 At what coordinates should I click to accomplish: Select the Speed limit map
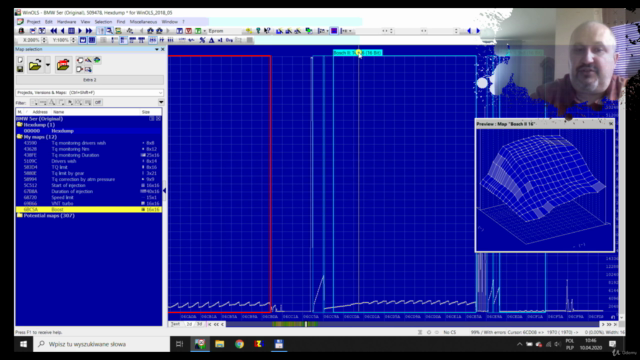tap(89, 197)
